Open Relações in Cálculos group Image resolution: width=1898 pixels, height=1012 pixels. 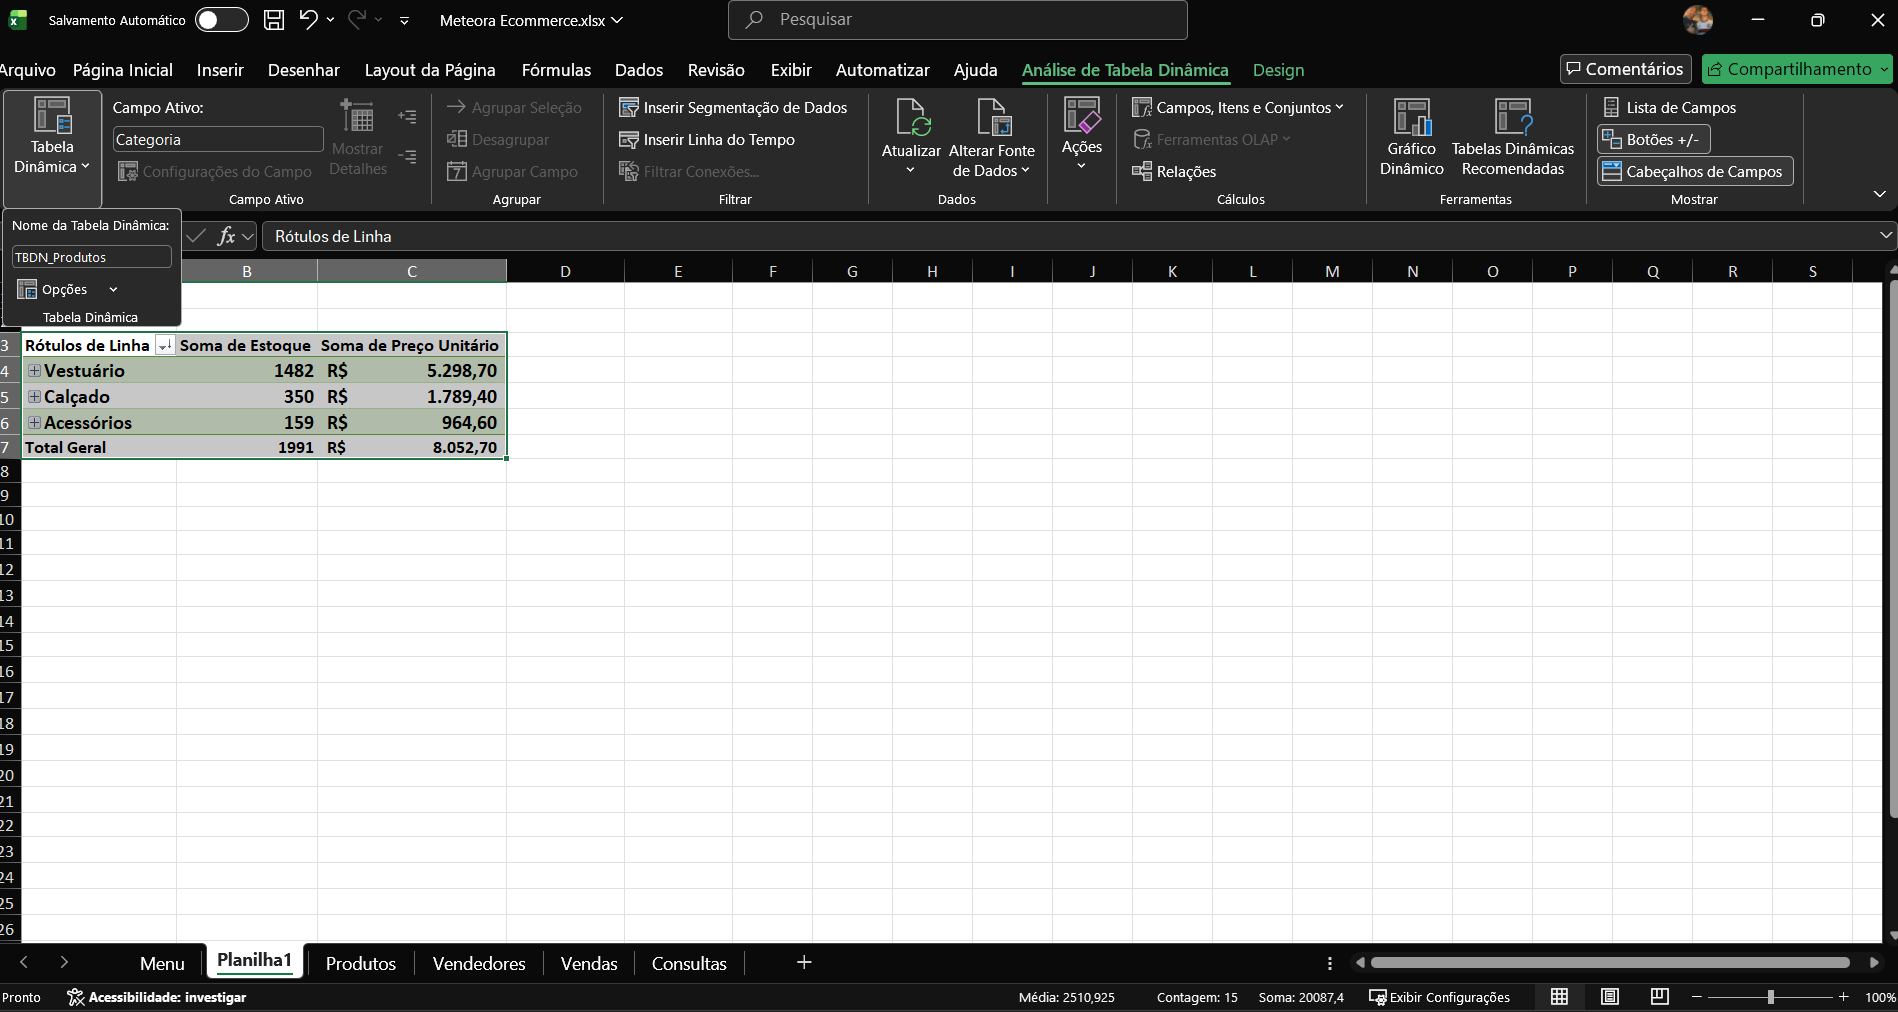[x=1174, y=172]
